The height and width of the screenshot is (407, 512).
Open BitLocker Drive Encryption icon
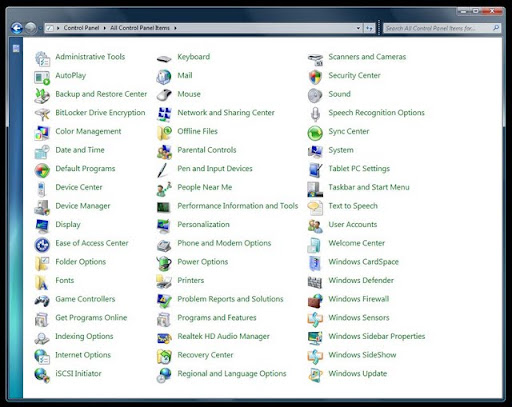pos(42,114)
